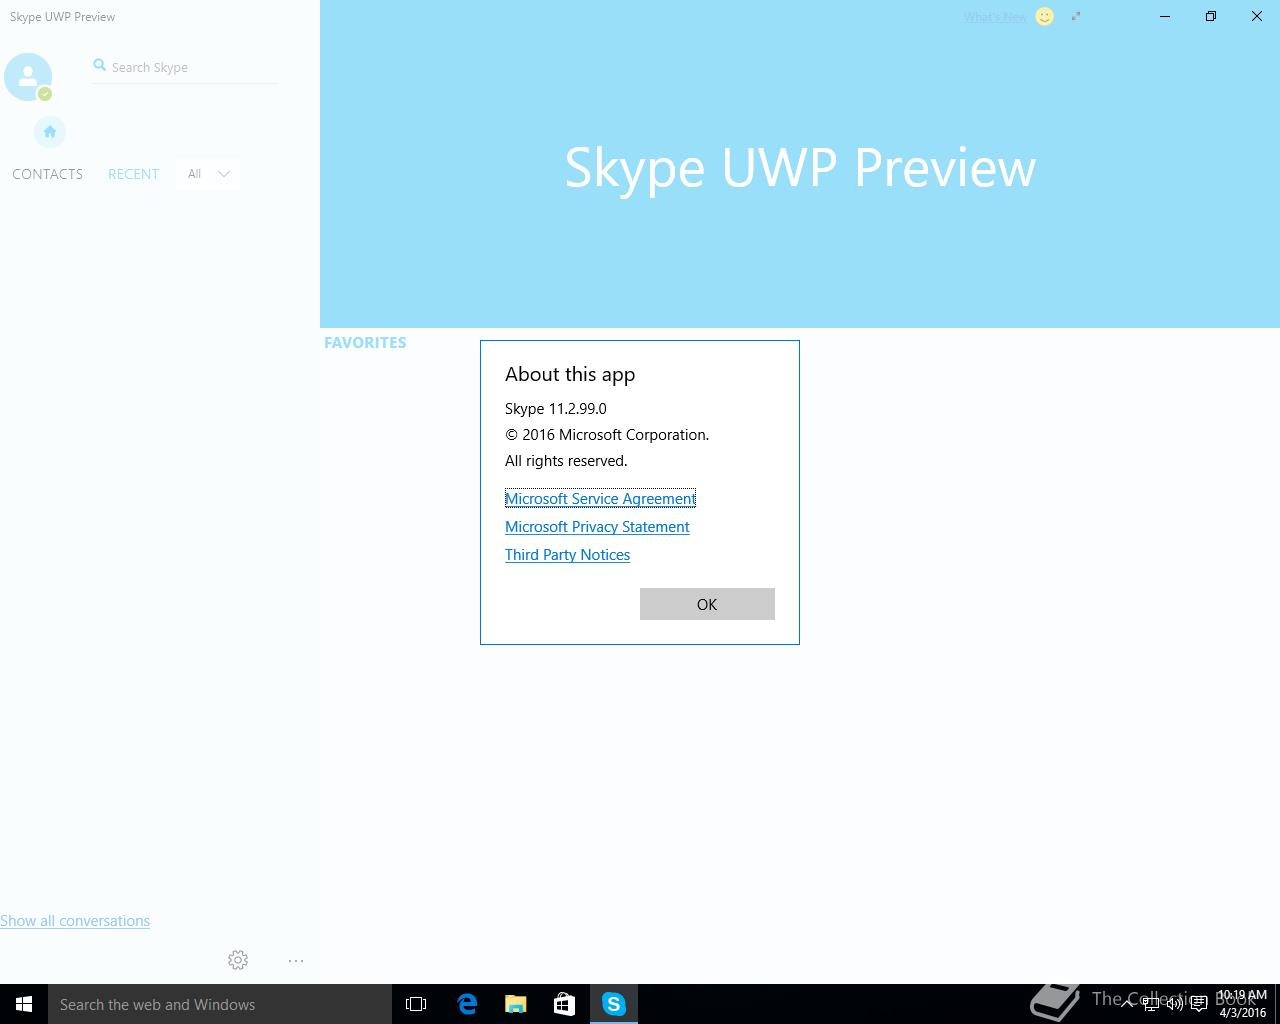1280x1024 pixels.
Task: Focus the Search Skype field
Action: coord(185,67)
